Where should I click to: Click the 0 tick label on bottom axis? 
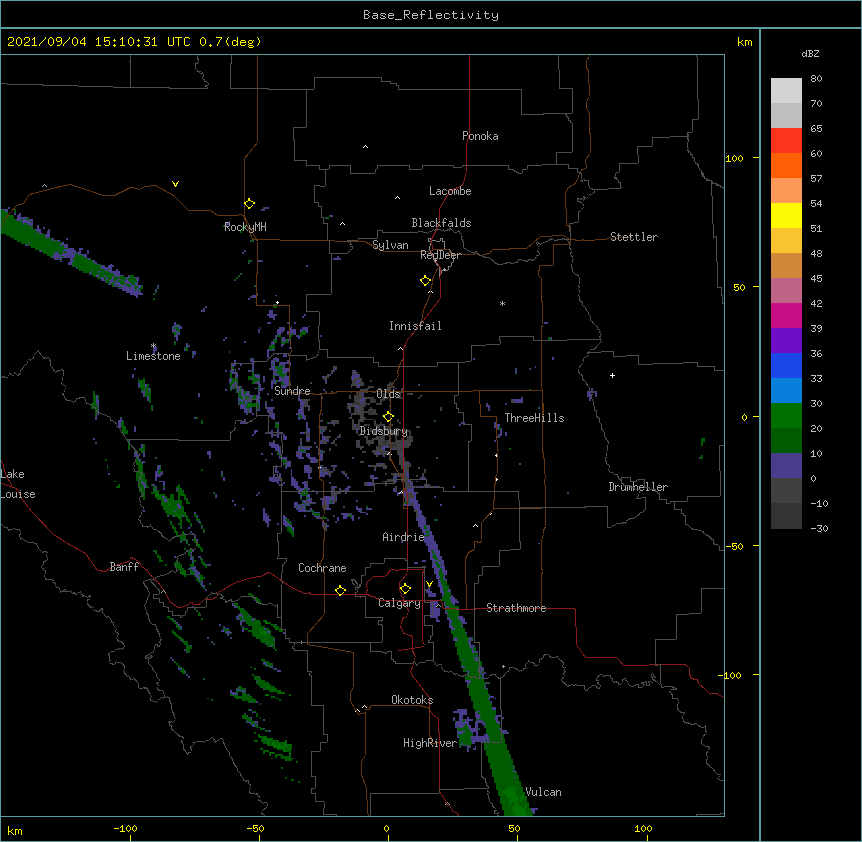pyautogui.click(x=386, y=828)
